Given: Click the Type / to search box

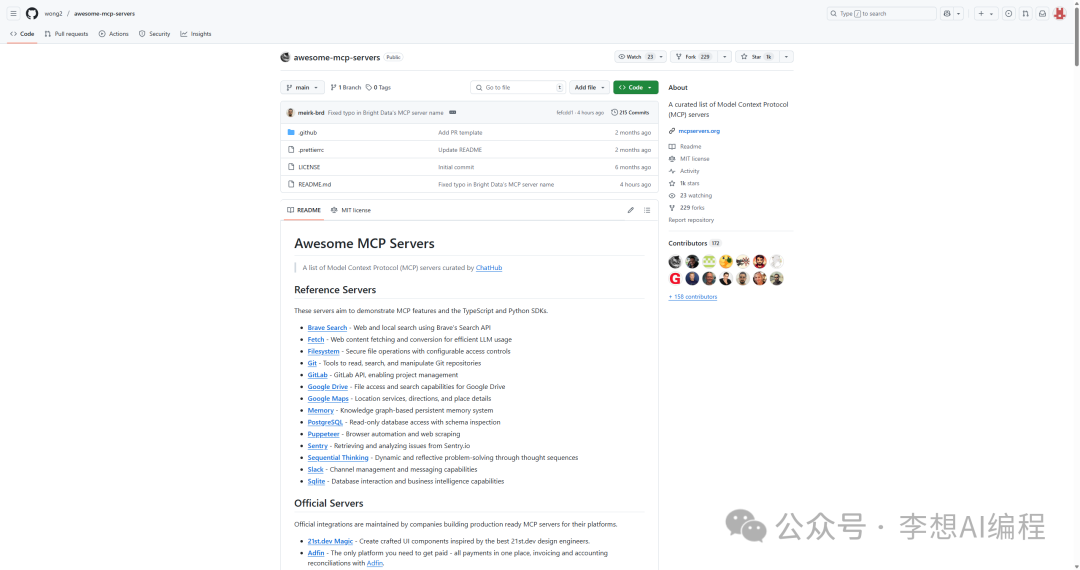Looking at the screenshot, I should [x=882, y=14].
